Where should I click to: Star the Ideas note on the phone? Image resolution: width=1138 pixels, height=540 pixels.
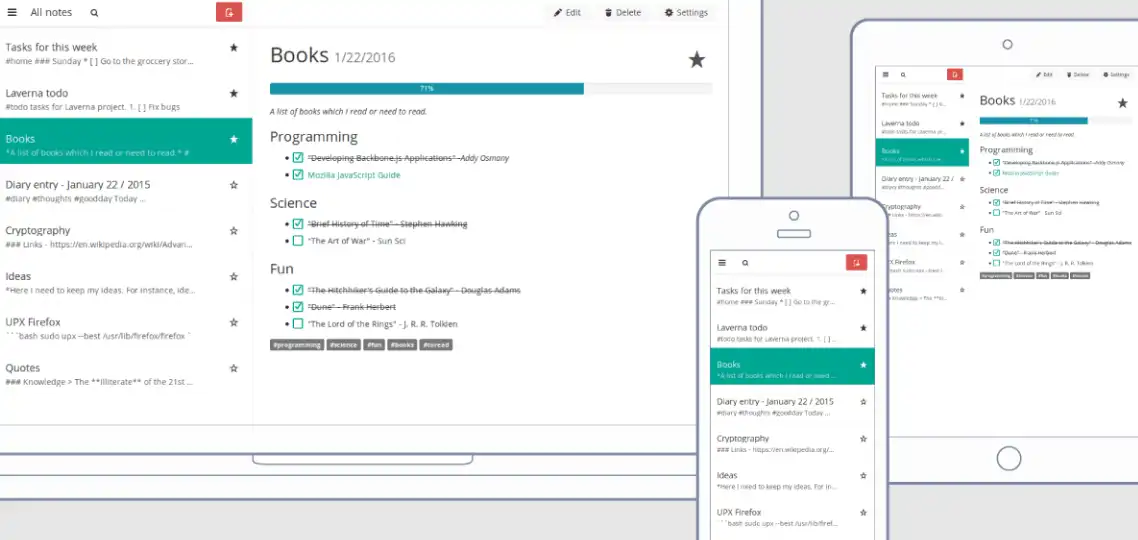(x=863, y=475)
